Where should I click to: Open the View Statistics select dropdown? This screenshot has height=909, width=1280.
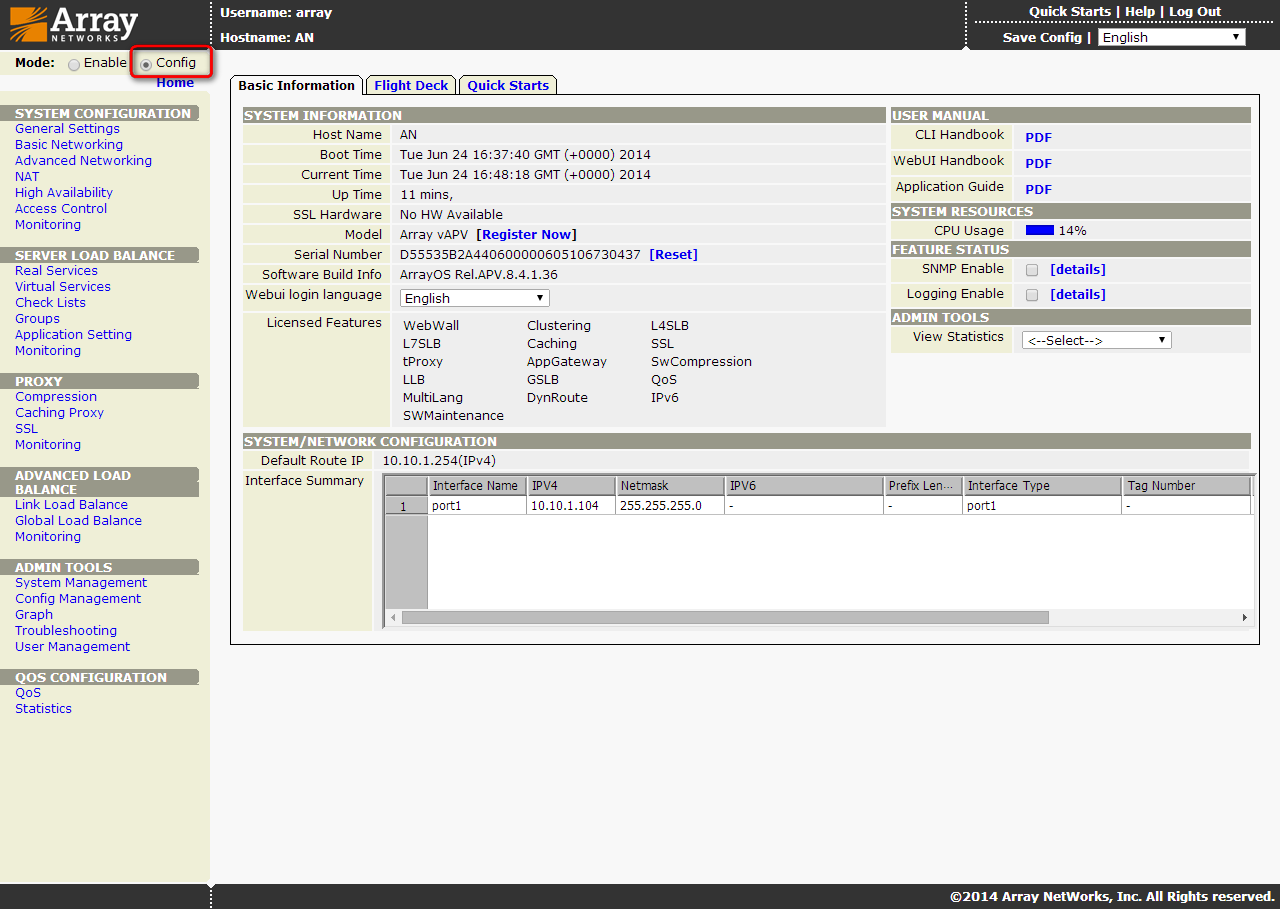tap(1096, 340)
